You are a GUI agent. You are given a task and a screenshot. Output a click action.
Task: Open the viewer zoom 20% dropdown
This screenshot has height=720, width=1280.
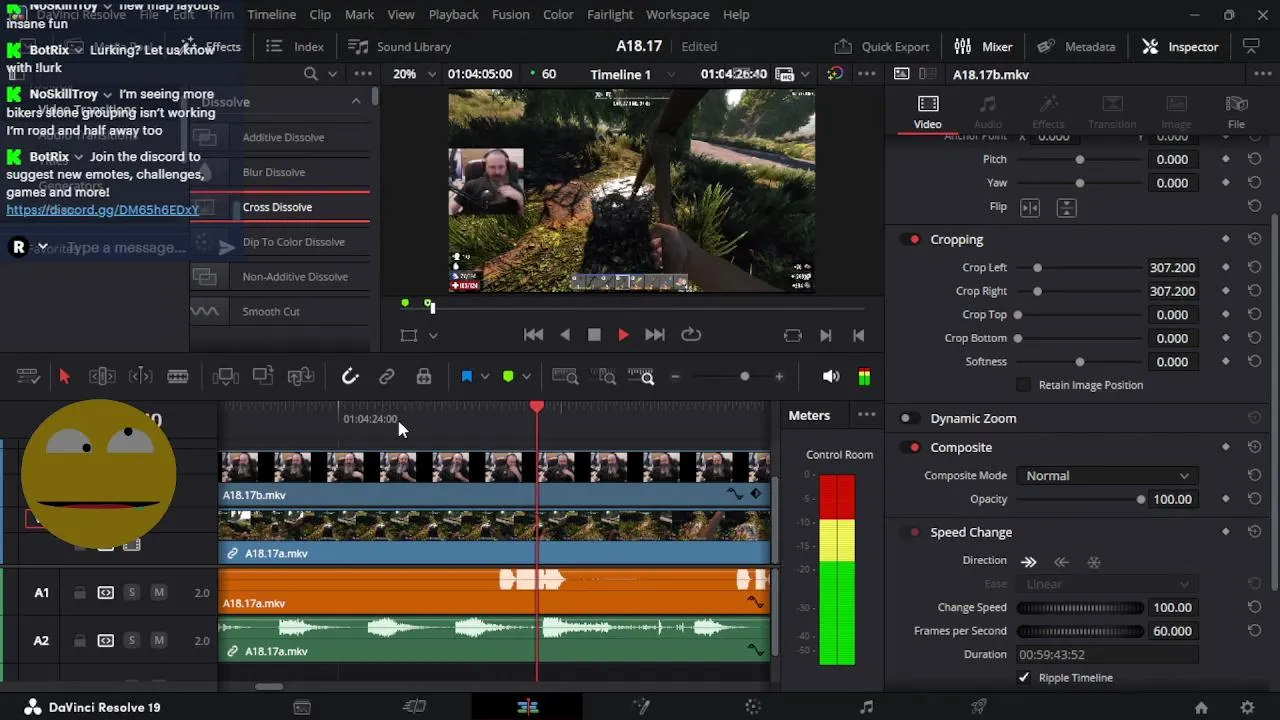coord(414,74)
